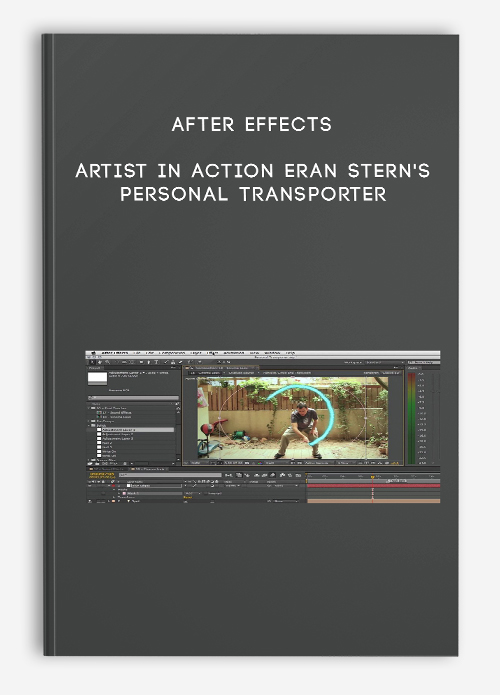Open the Apple menu
500x695 pixels.
coord(94,353)
